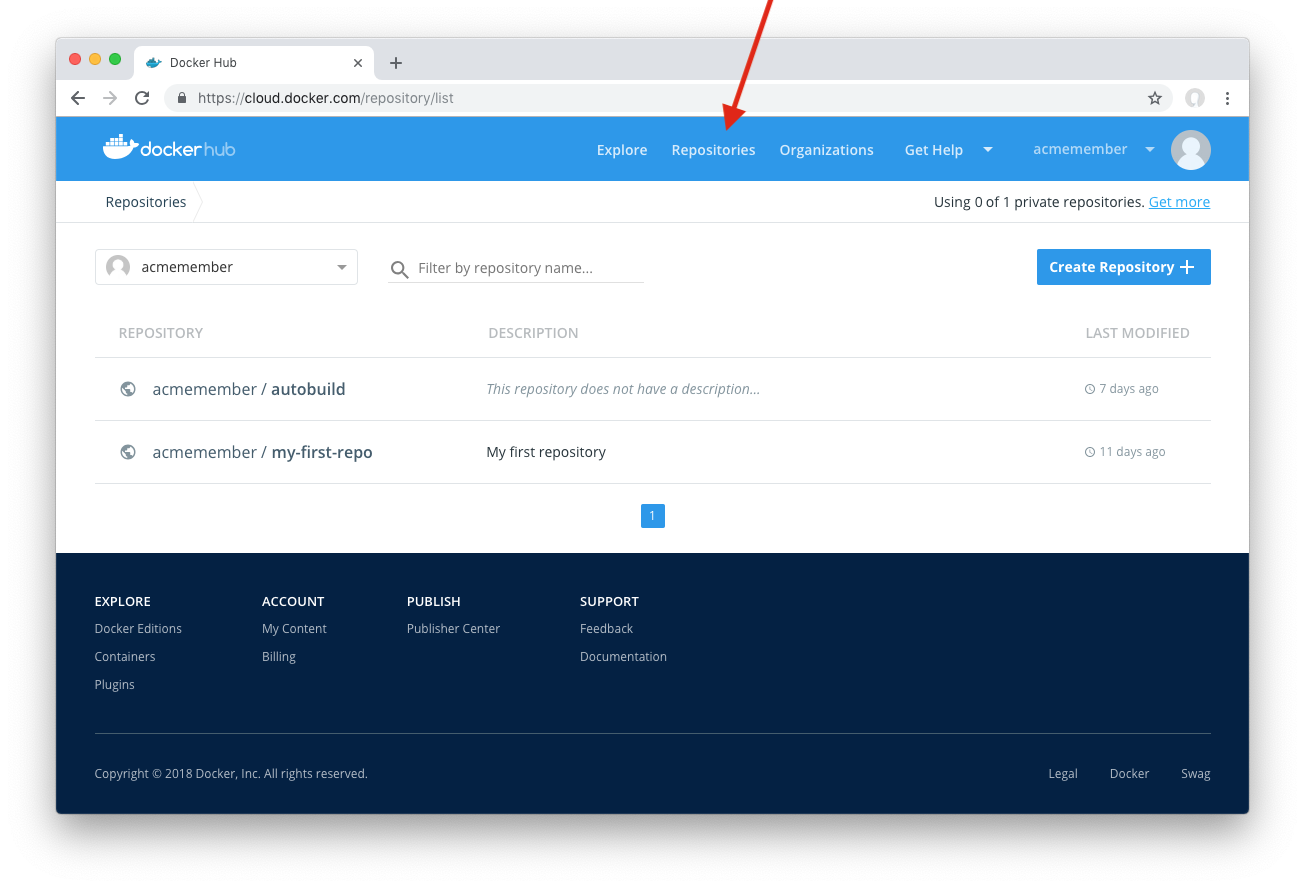Click the Chrome profile icon
This screenshot has width=1305, height=888.
pos(1194,98)
